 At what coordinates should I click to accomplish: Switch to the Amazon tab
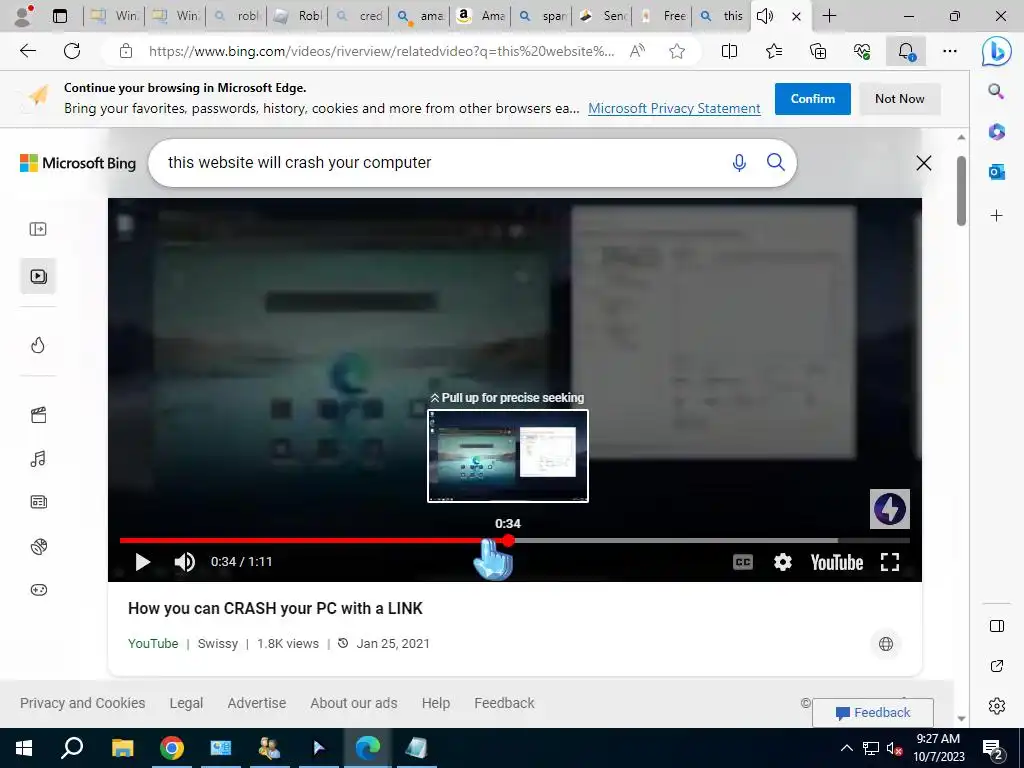[x=480, y=16]
